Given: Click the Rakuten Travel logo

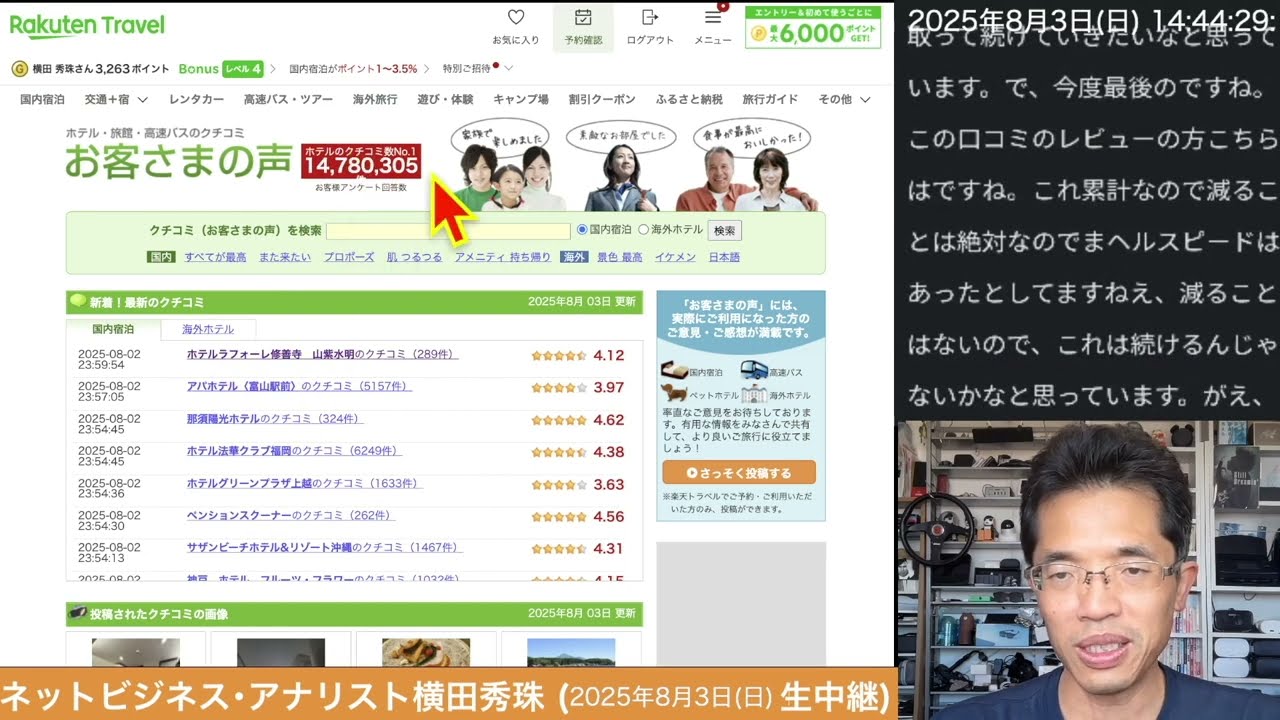Looking at the screenshot, I should click(87, 25).
